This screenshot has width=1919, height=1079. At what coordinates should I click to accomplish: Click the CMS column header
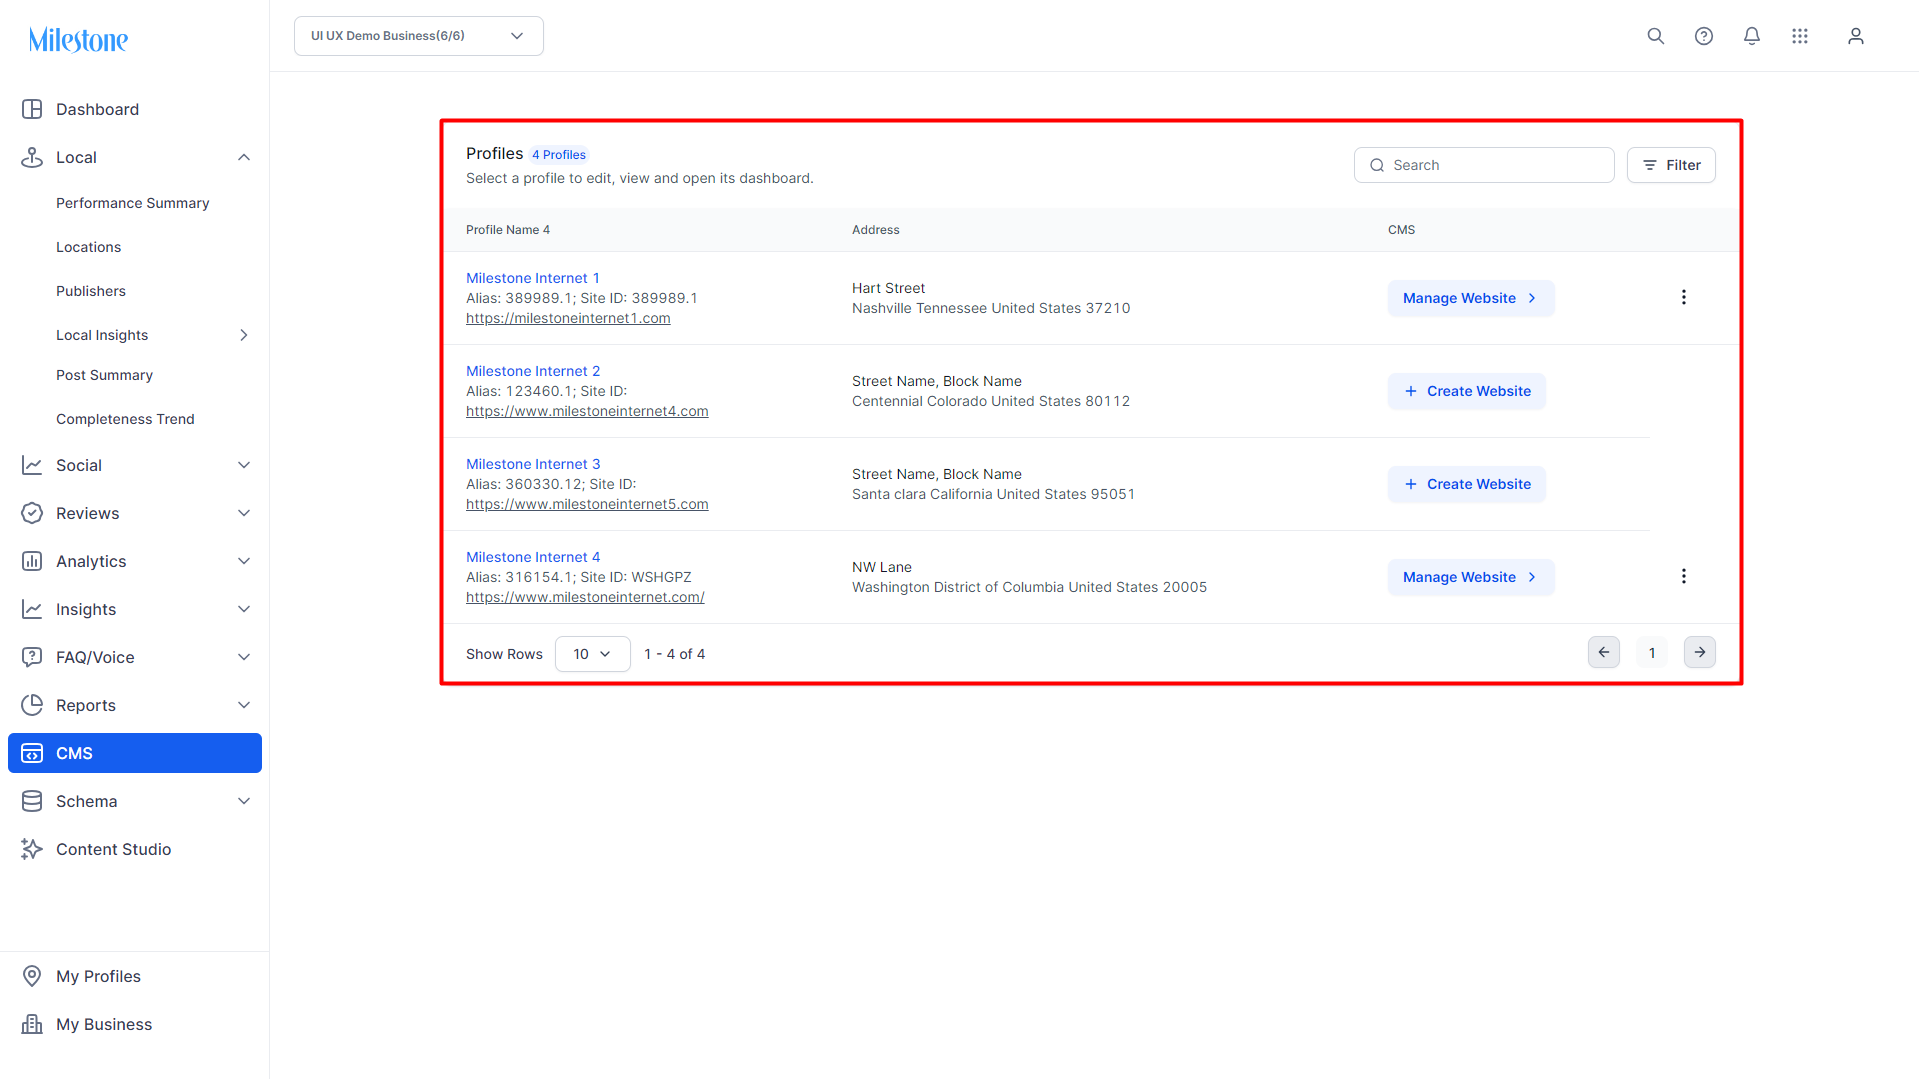click(1402, 230)
